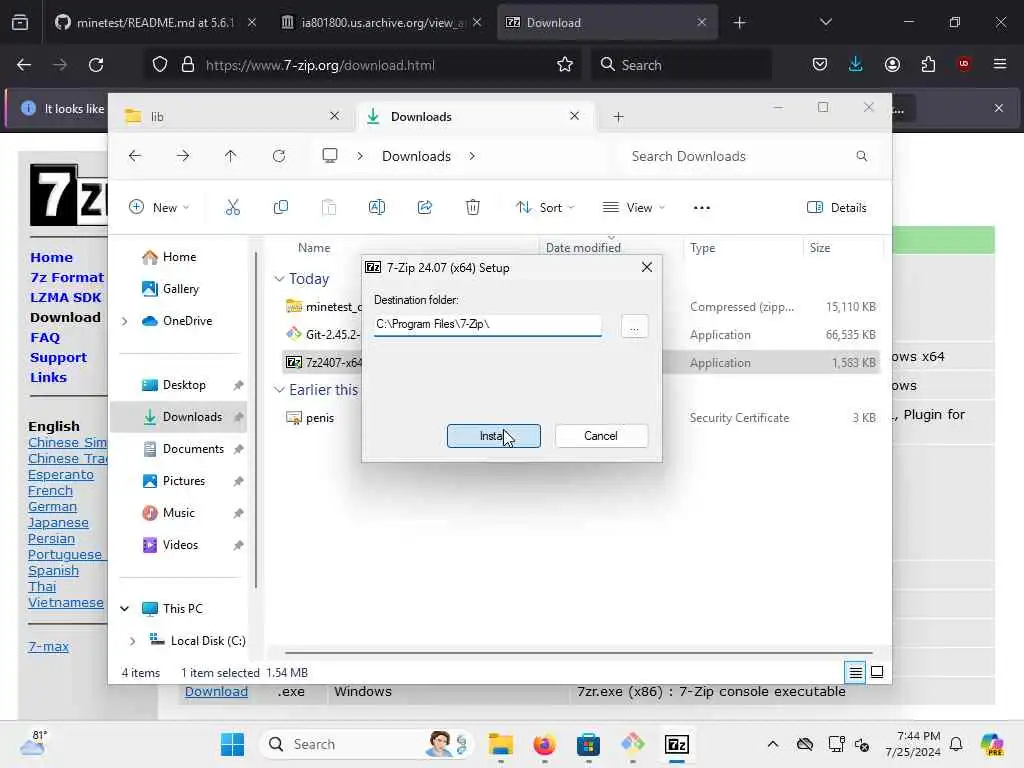Image resolution: width=1024 pixels, height=768 pixels.
Task: Click the This PC monitor breadcrumb icon
Action: pyautogui.click(x=330, y=155)
